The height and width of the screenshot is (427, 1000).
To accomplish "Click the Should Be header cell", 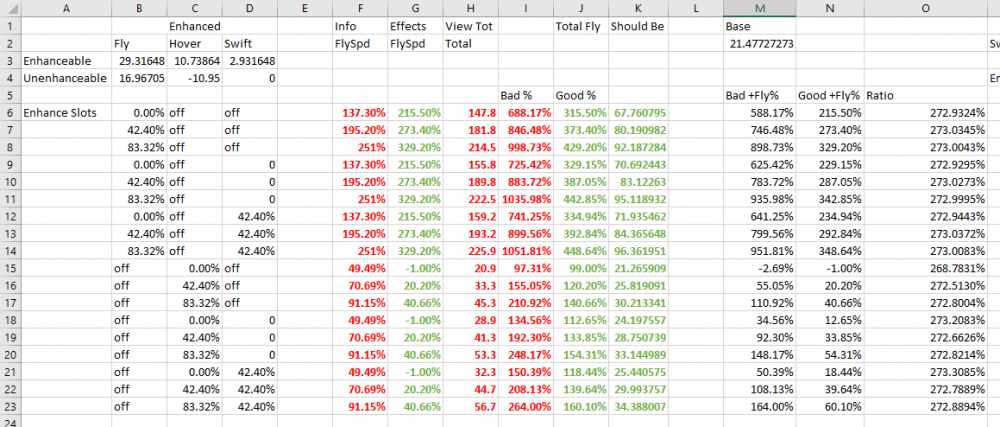I will pyautogui.click(x=637, y=26).
